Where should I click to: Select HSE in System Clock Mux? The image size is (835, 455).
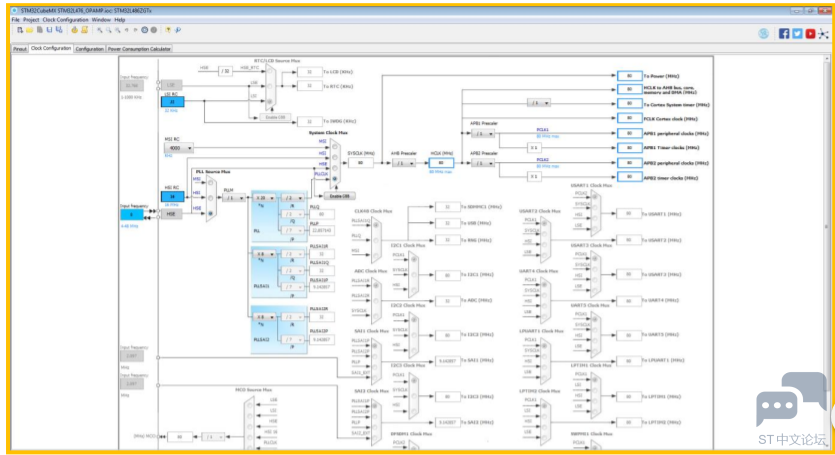(x=335, y=168)
